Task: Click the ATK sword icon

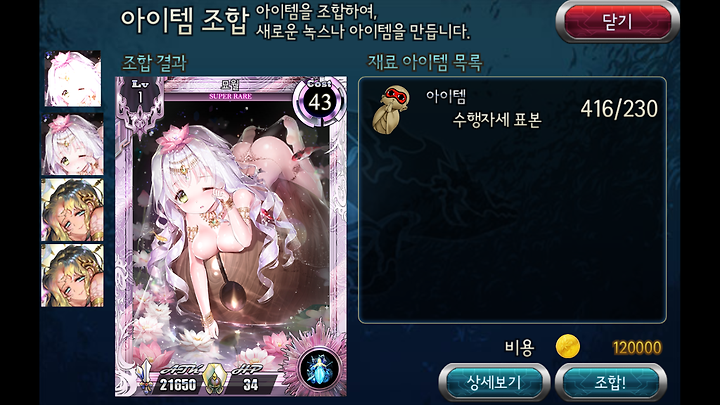Action: point(146,377)
